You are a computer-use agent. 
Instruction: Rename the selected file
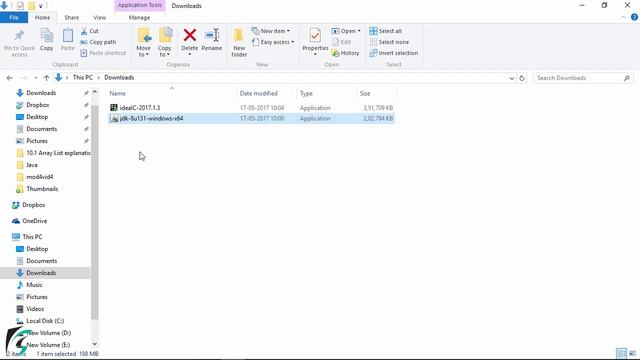(x=212, y=40)
